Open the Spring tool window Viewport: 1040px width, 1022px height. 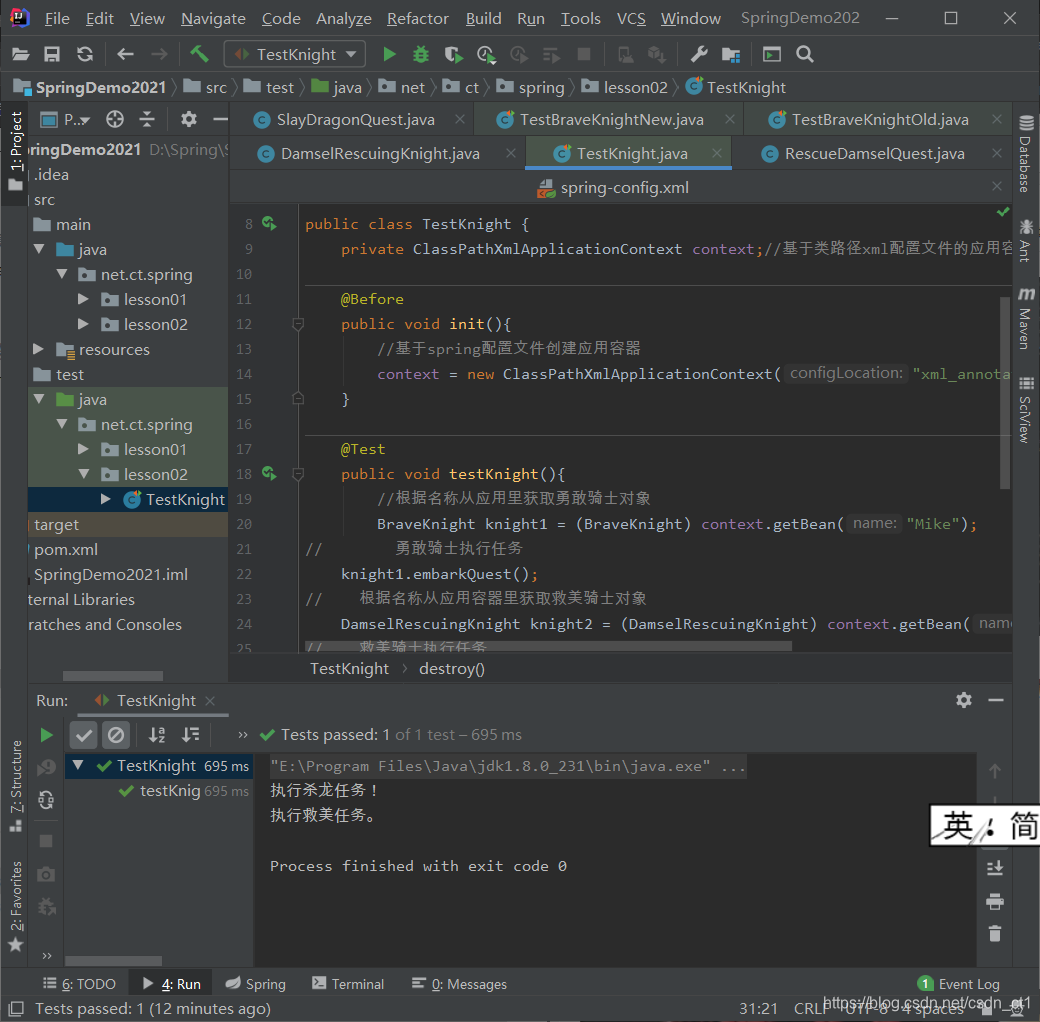[255, 984]
